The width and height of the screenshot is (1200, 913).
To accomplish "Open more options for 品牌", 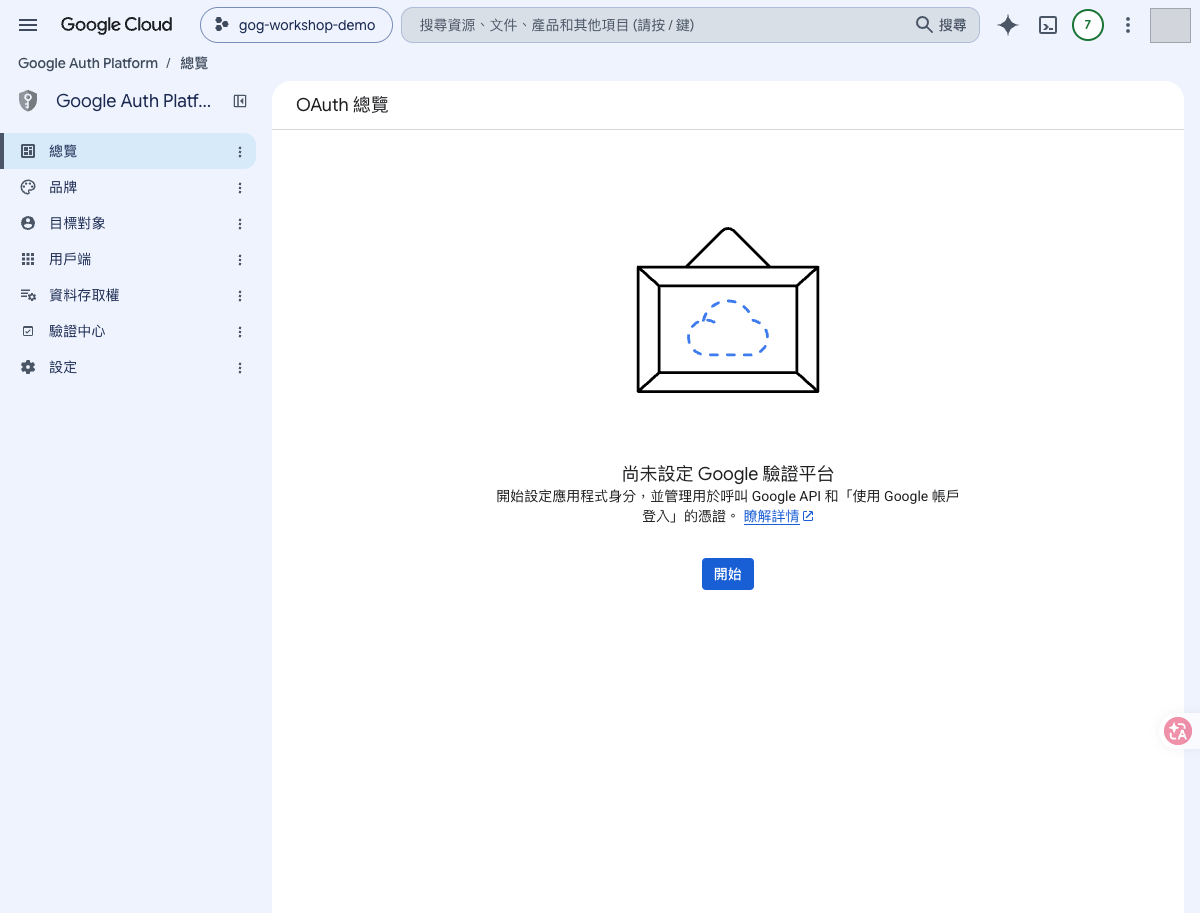I will 240,188.
